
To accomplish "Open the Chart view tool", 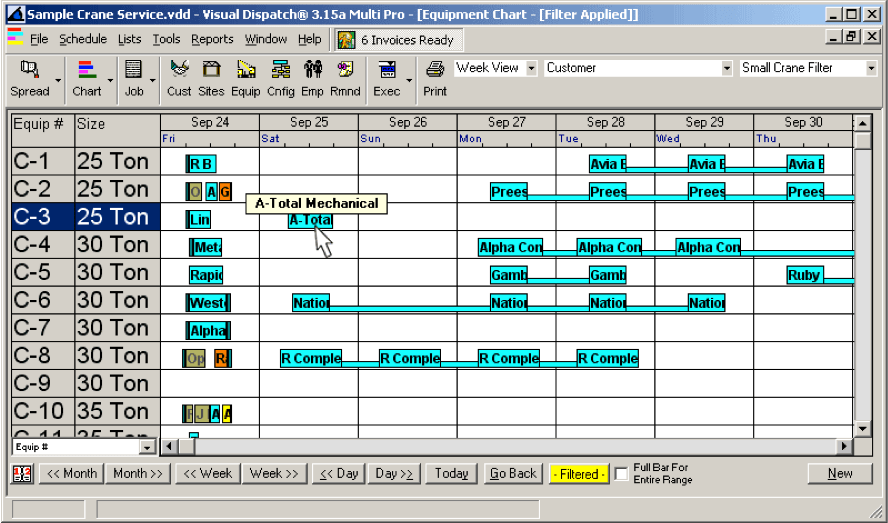I will click(87, 79).
